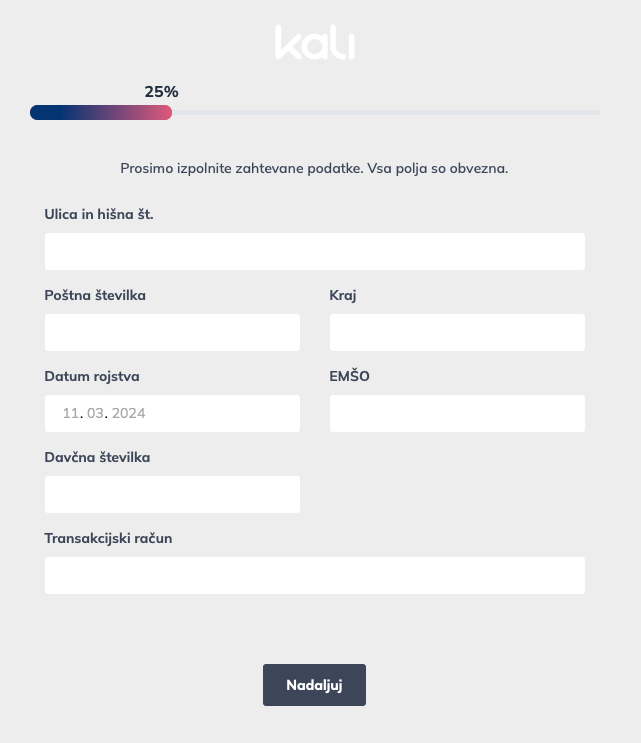Select the Kraj input field
Screen dimensions: 641x743
pyautogui.click(x=457, y=333)
